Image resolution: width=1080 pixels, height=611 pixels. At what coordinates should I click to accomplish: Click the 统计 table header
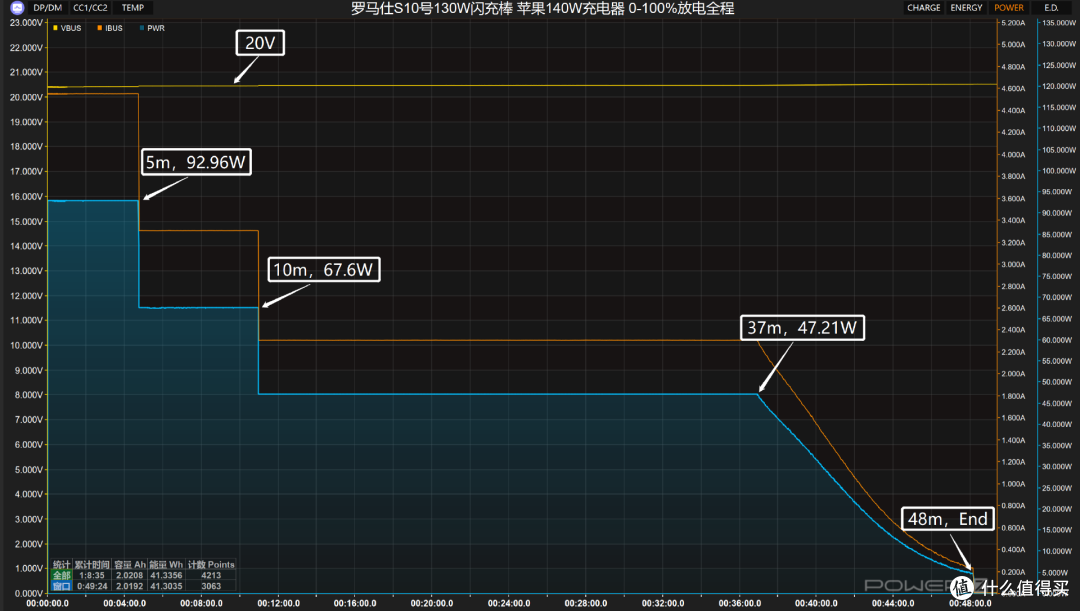[x=62, y=564]
